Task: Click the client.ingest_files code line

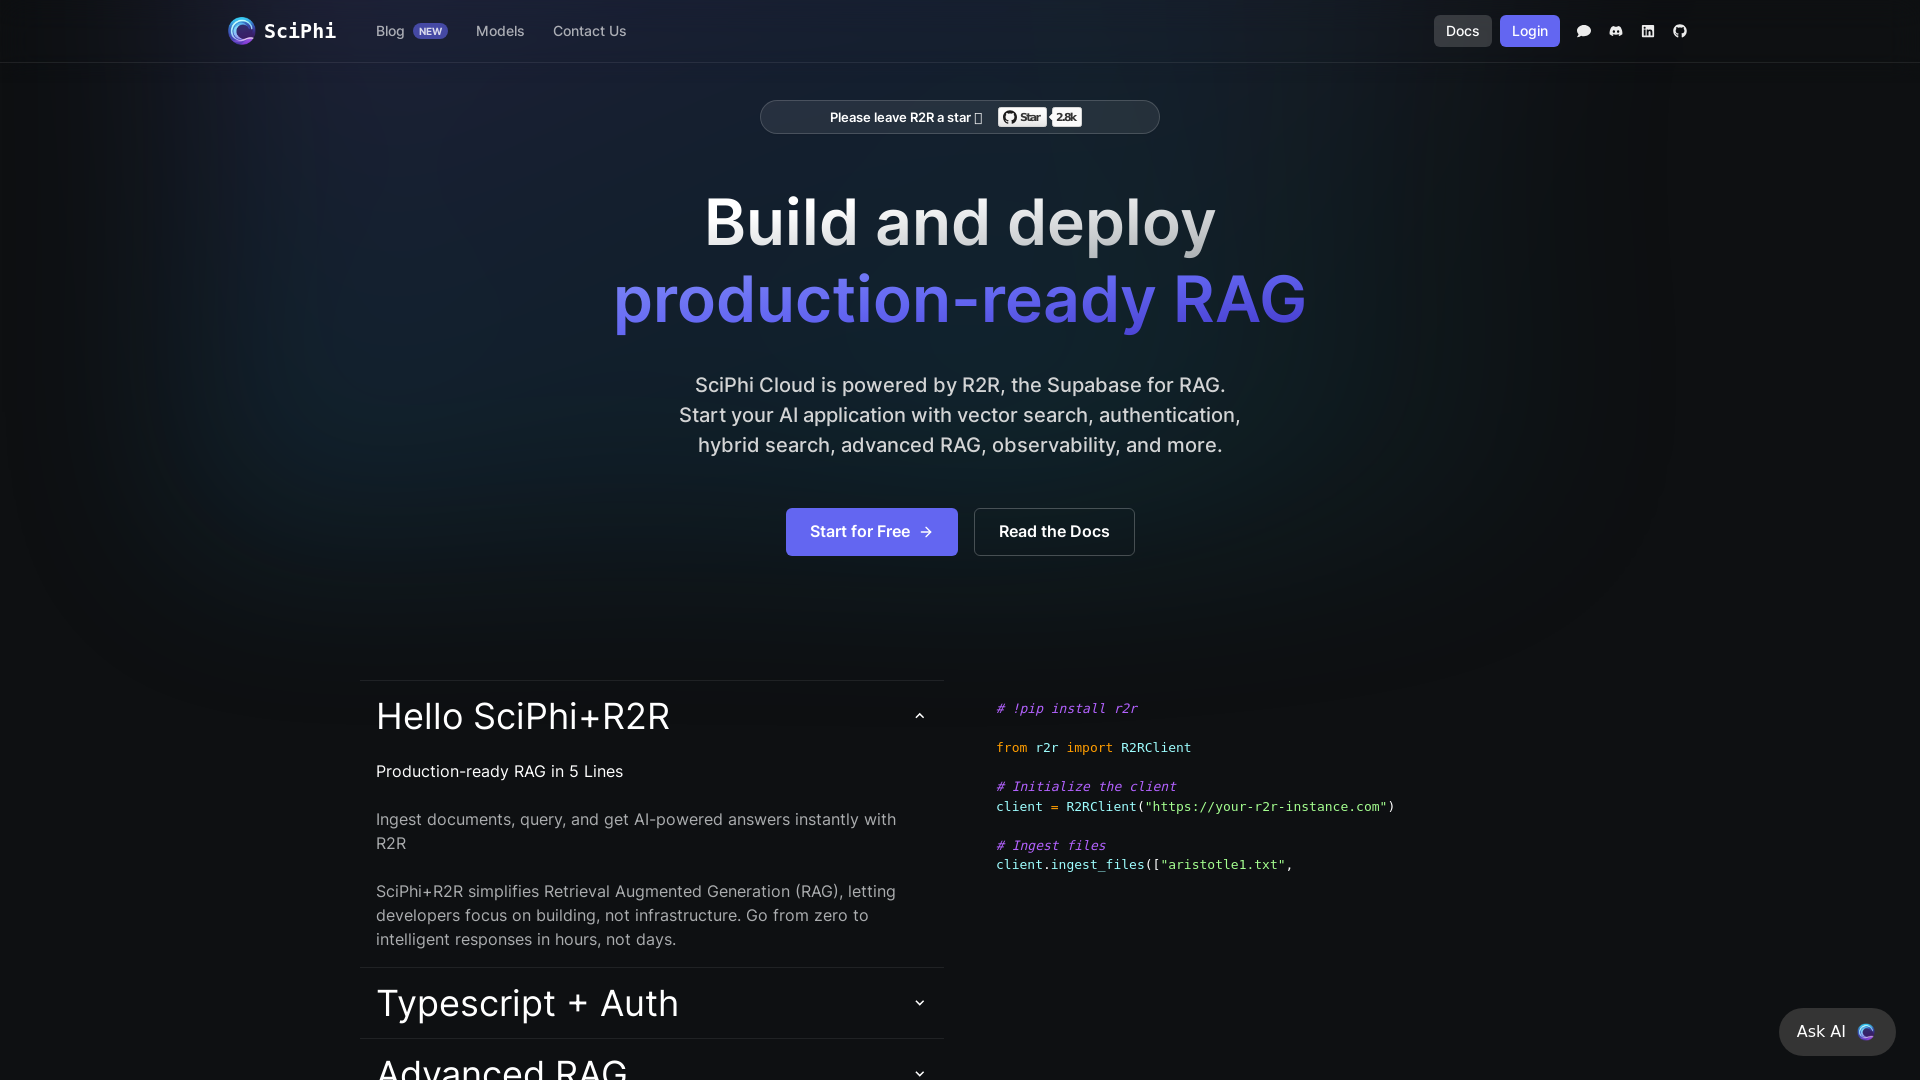Action: pos(1144,864)
